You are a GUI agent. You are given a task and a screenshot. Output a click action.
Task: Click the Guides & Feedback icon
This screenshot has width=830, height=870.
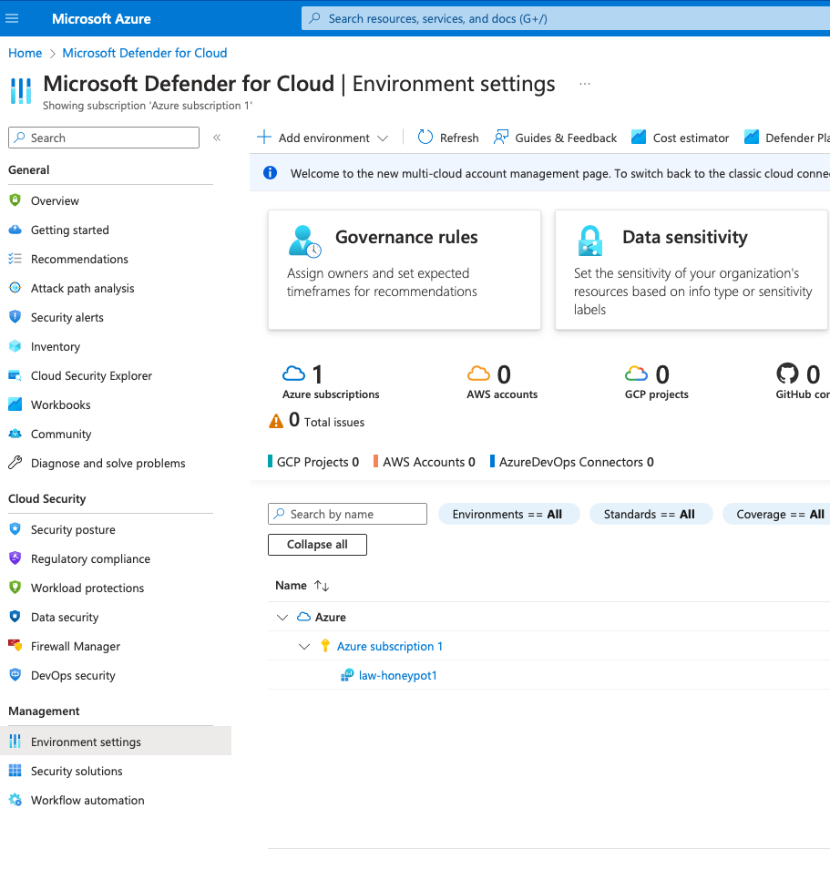501,138
